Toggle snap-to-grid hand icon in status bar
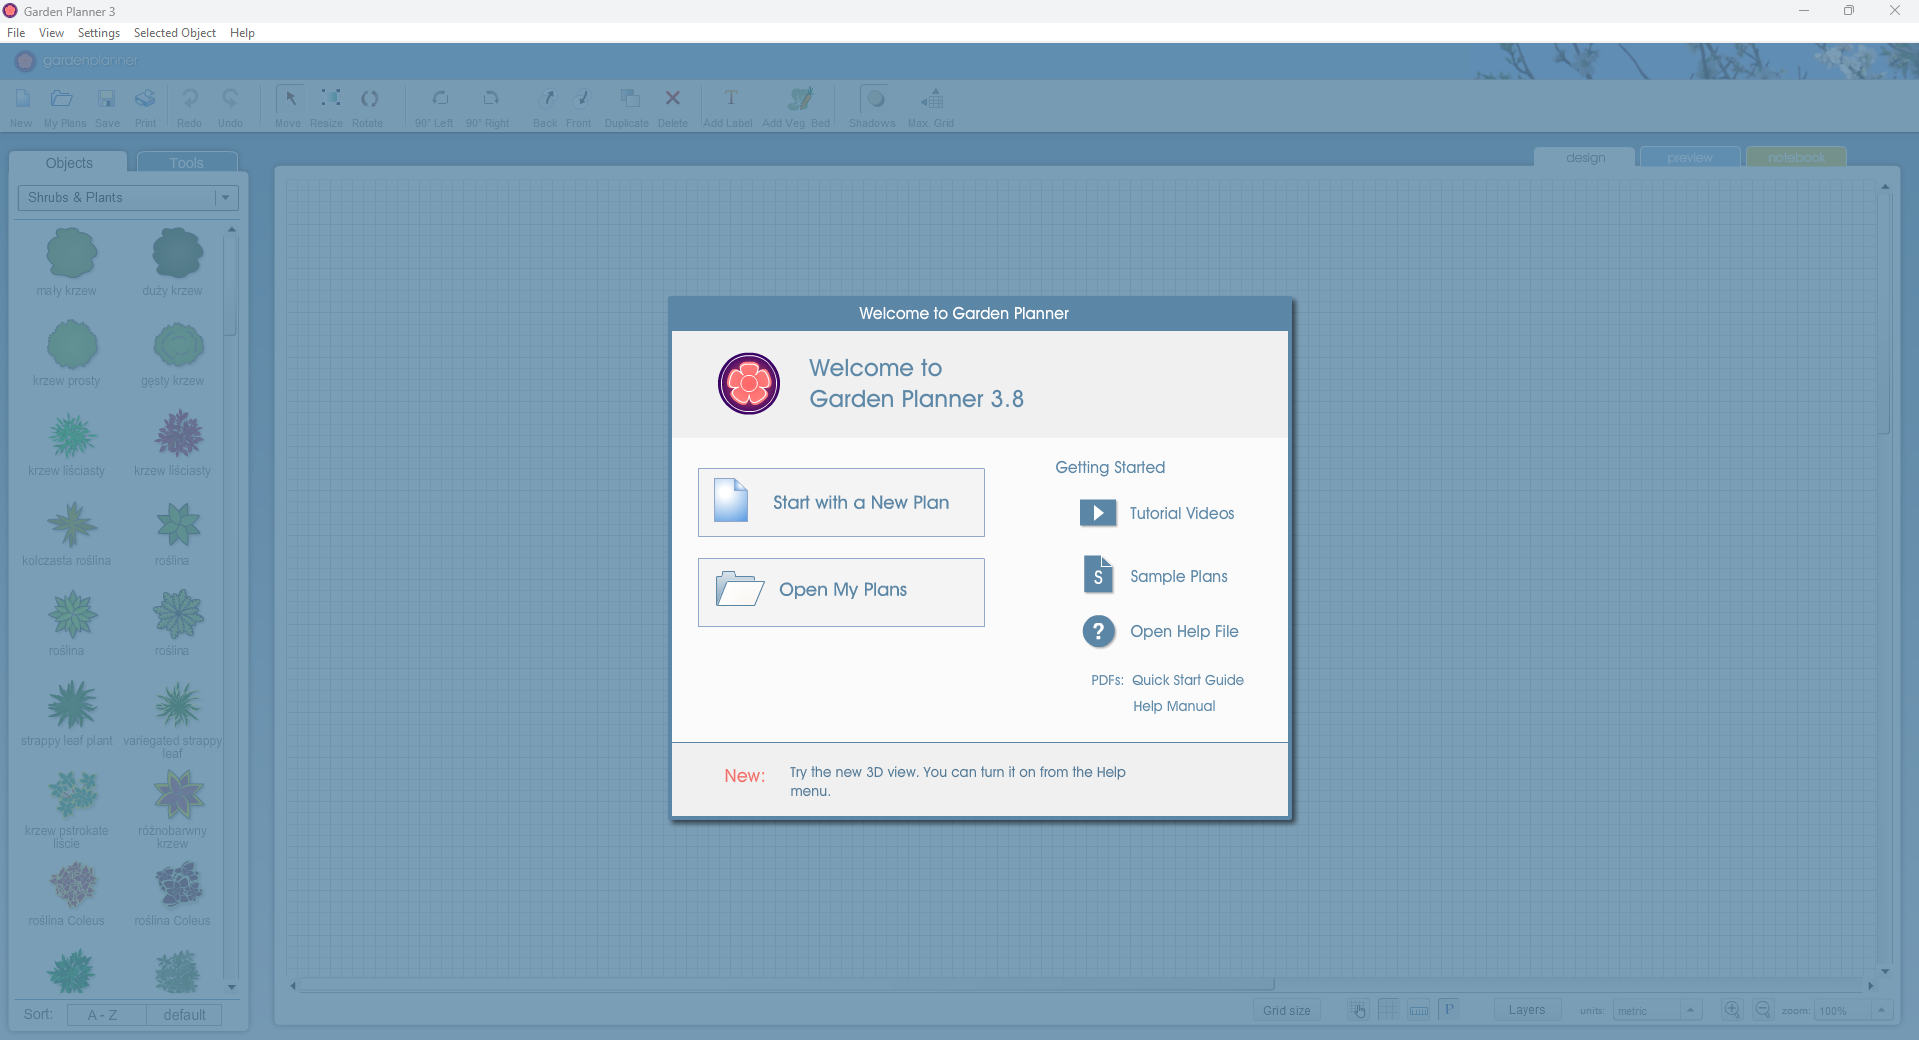 click(1358, 1010)
